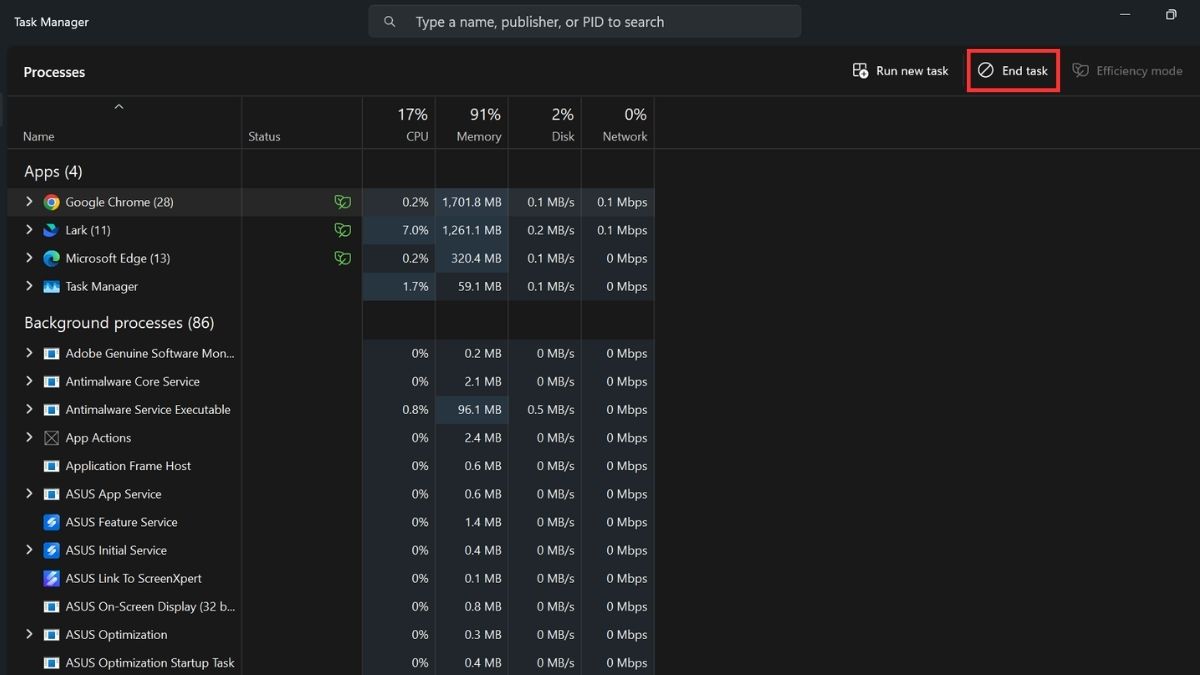This screenshot has height=675, width=1200.
Task: Expand the Task Manager process row
Action: pyautogui.click(x=29, y=286)
